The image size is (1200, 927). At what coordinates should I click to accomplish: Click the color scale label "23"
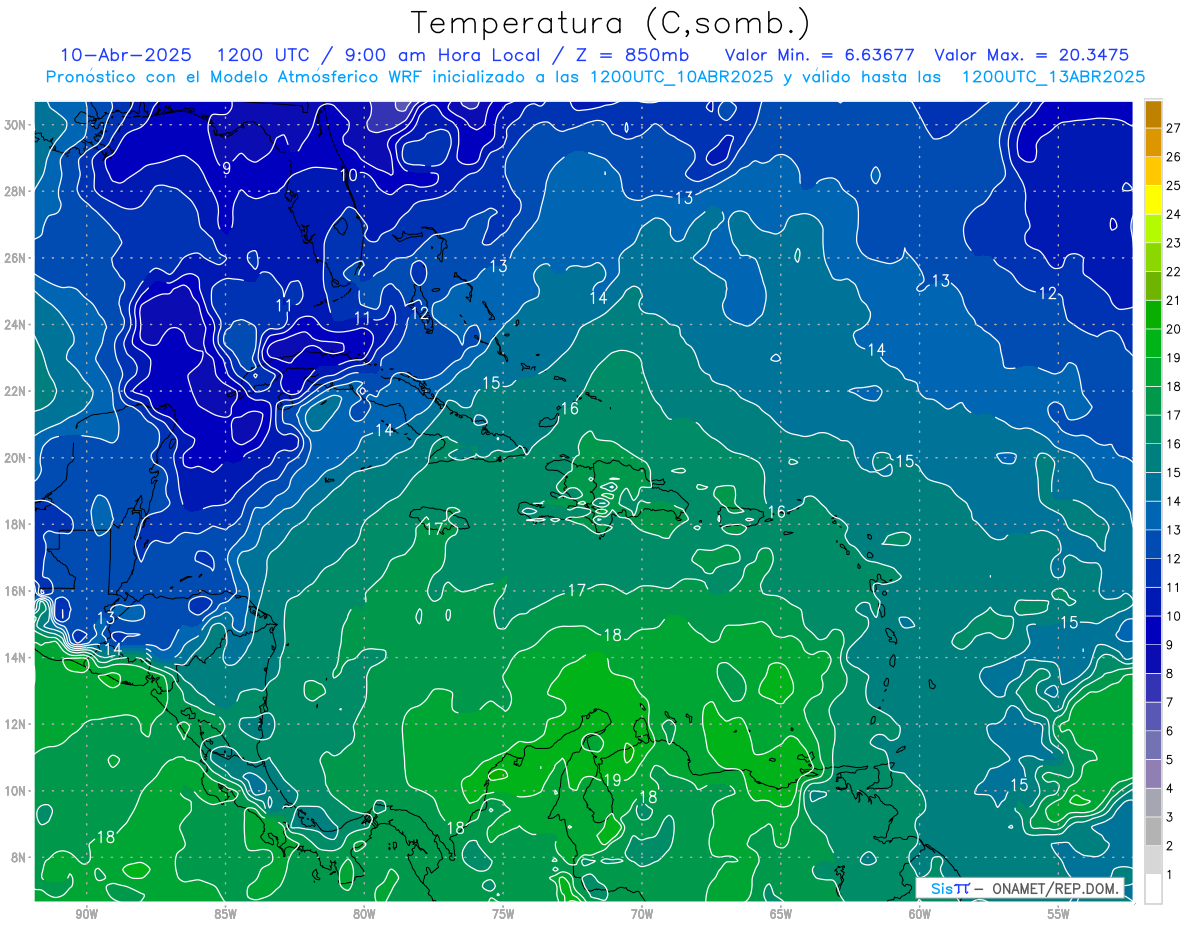coord(1174,243)
